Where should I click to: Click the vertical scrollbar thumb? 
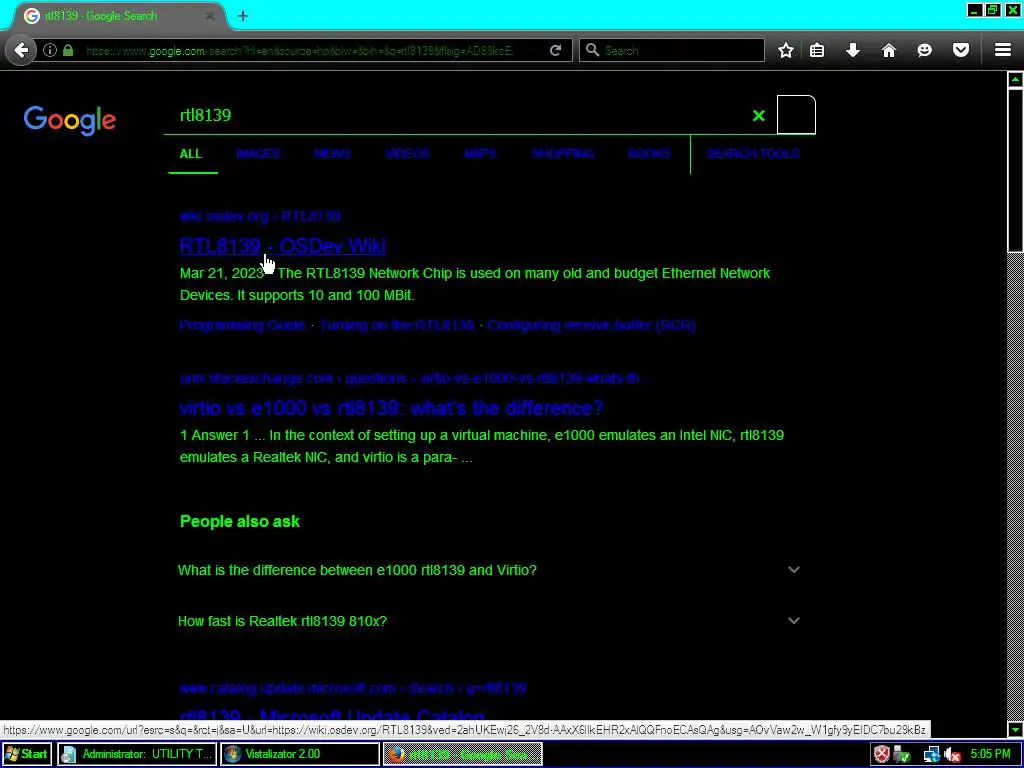[x=1015, y=170]
